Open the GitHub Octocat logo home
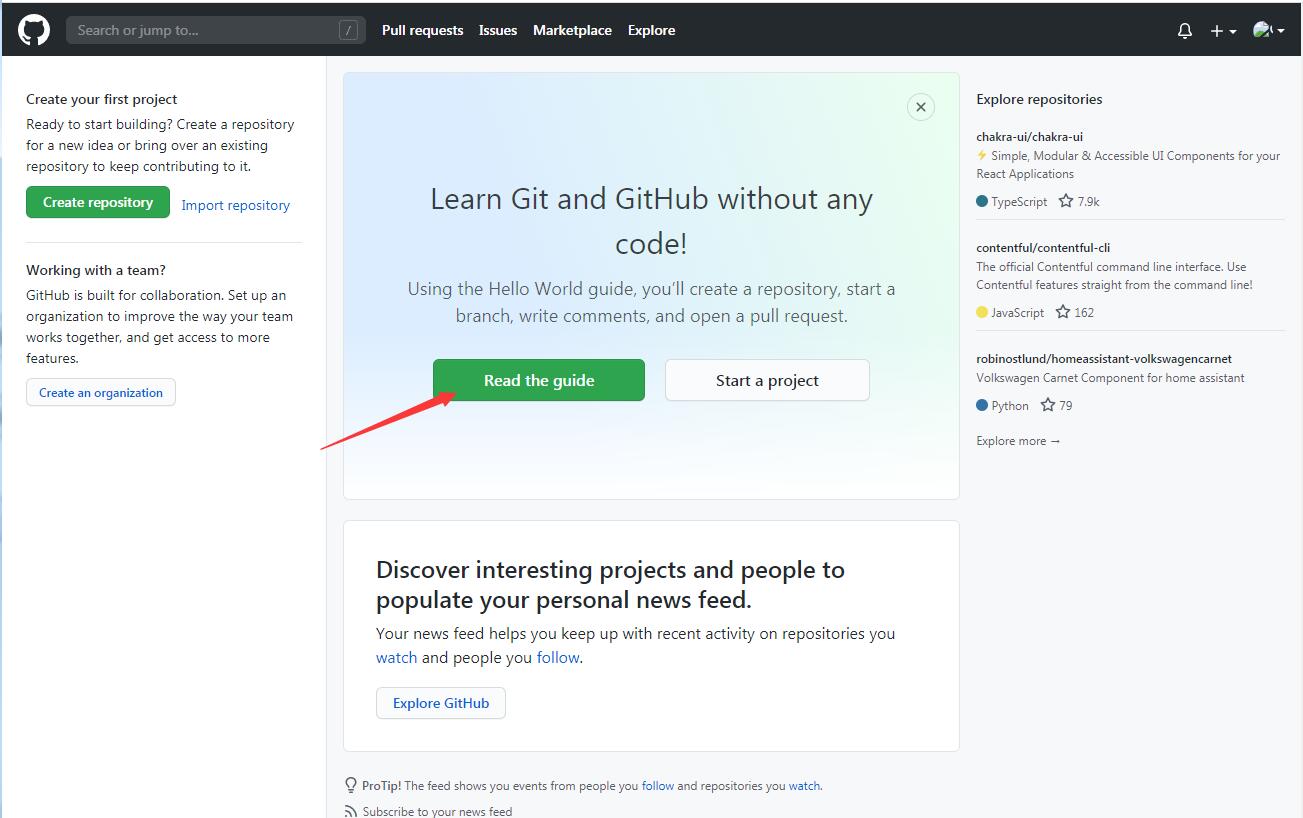1303x818 pixels. coord(34,30)
